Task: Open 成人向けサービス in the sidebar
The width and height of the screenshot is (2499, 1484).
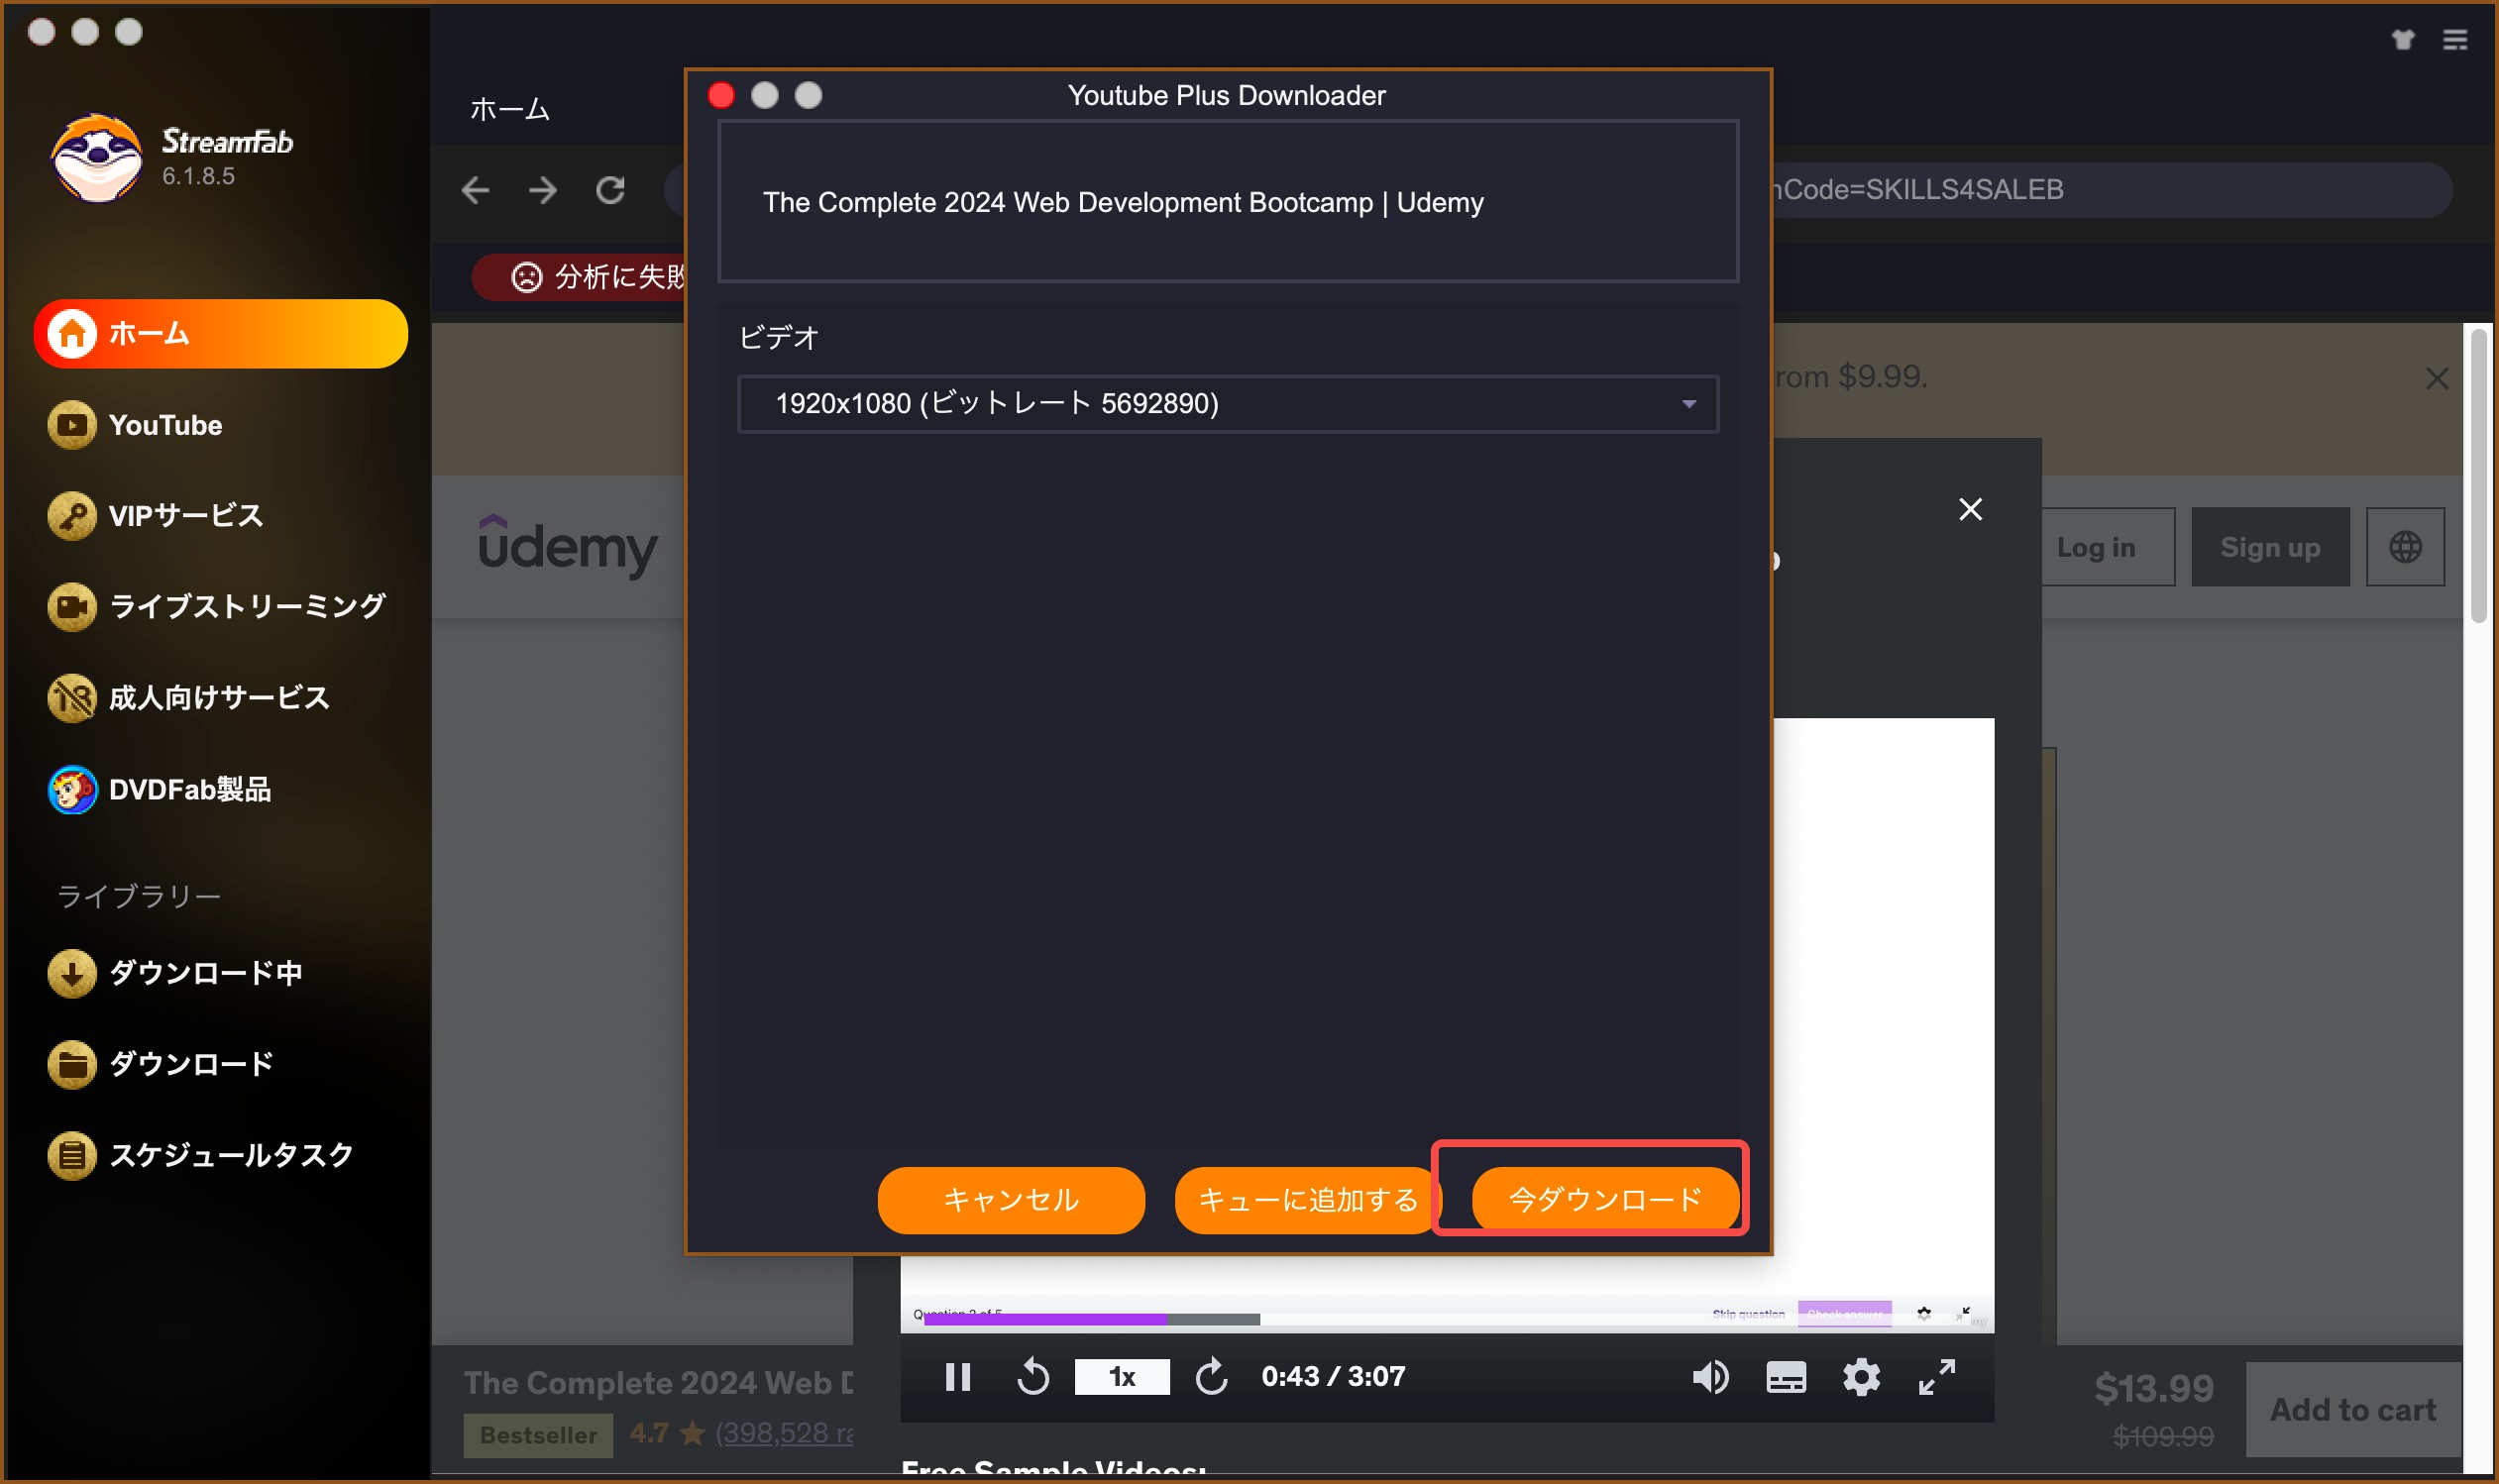Action: (x=188, y=697)
